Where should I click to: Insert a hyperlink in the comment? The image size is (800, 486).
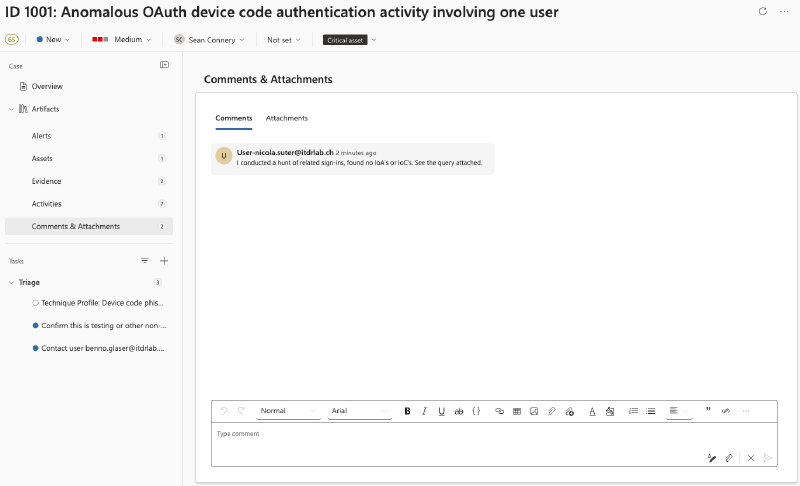[499, 411]
